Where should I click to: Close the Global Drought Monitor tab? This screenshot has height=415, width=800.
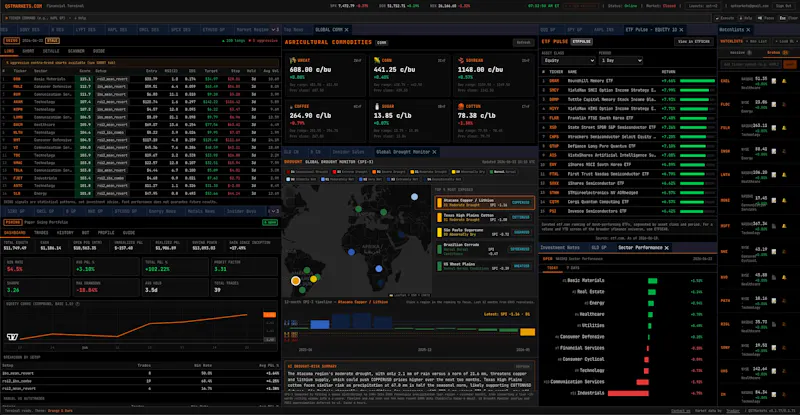point(434,152)
